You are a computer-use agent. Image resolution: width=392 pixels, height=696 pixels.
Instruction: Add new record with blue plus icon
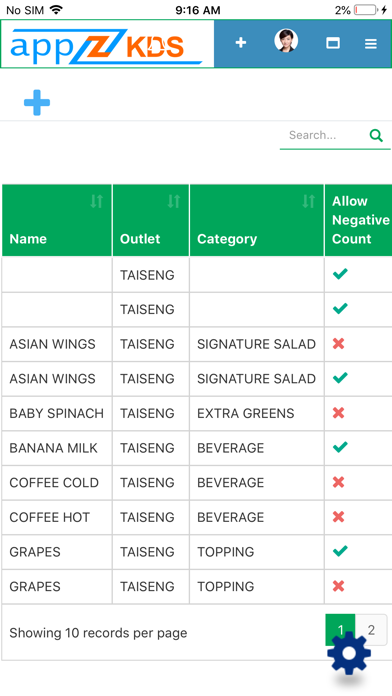37,103
